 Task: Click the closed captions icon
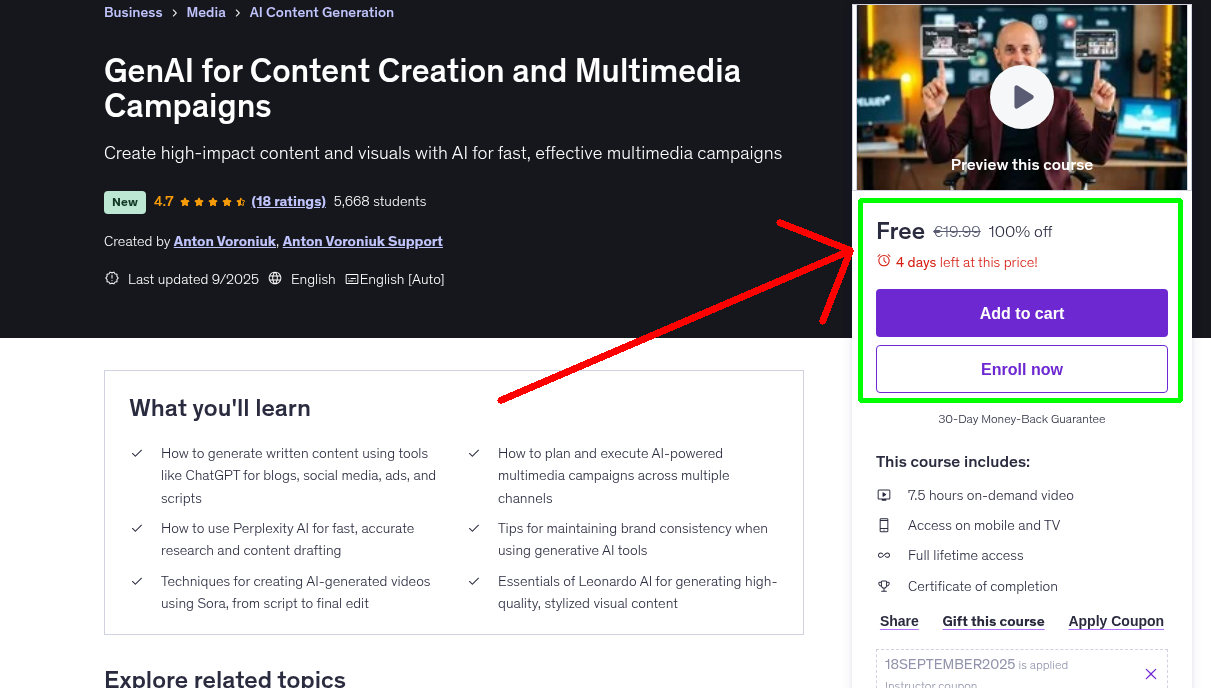[352, 279]
